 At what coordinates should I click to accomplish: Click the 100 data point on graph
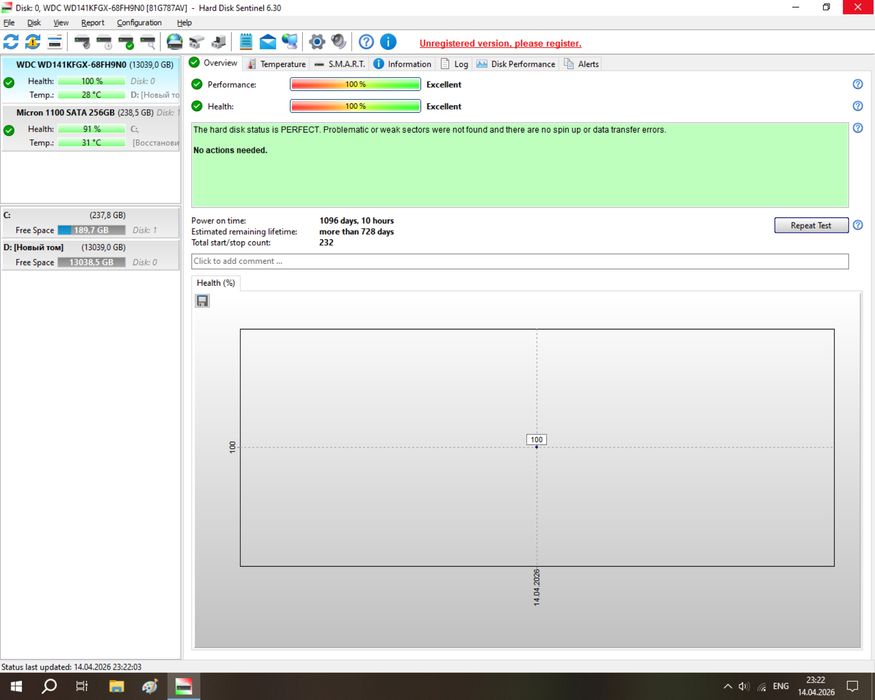tap(536, 447)
